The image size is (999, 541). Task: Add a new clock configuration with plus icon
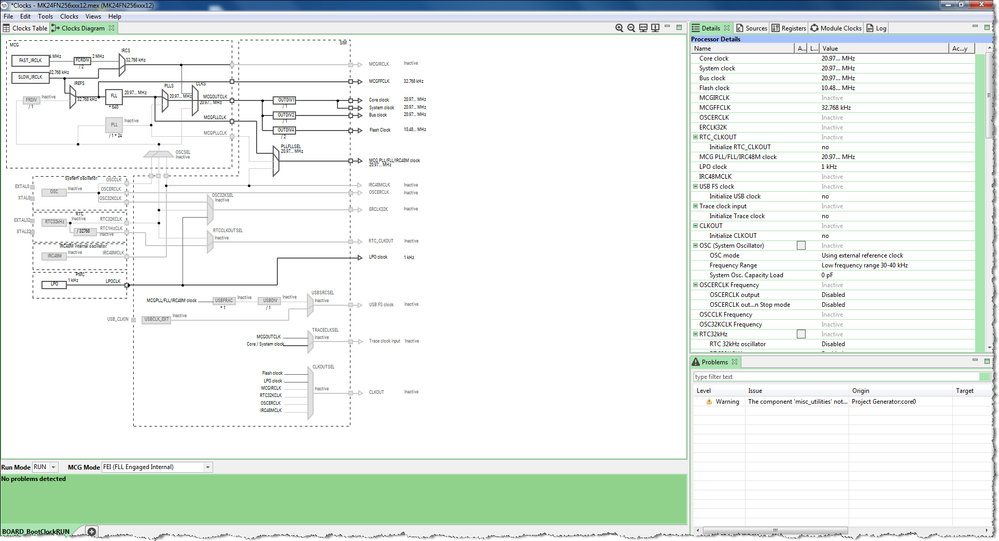[x=92, y=531]
